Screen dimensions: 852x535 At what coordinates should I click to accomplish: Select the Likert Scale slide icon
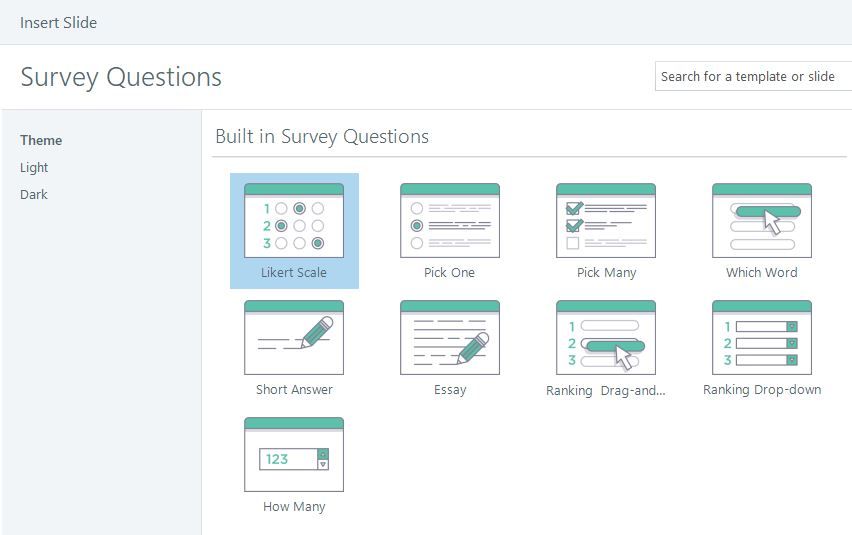click(294, 220)
